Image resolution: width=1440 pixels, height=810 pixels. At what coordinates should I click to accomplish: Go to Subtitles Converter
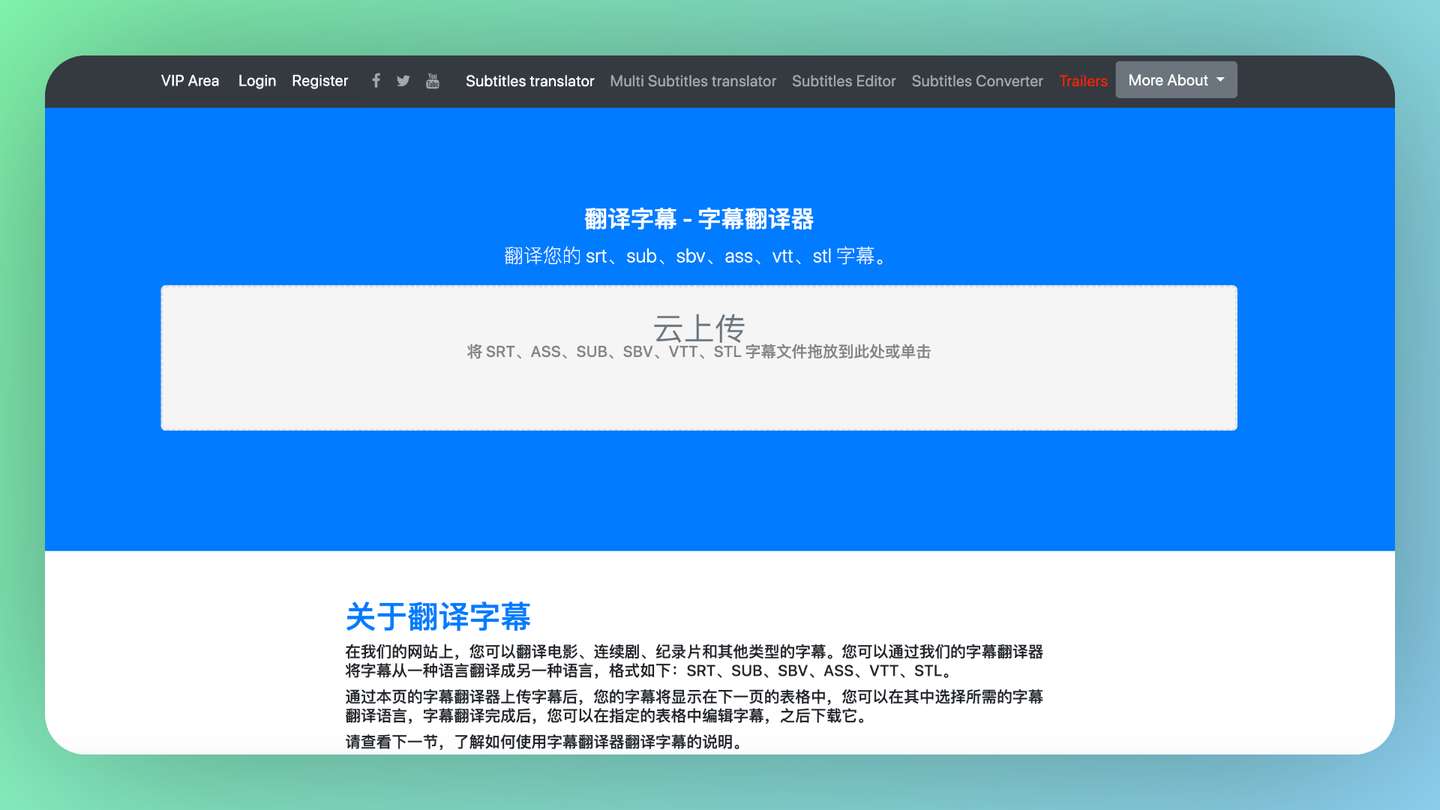(x=977, y=81)
